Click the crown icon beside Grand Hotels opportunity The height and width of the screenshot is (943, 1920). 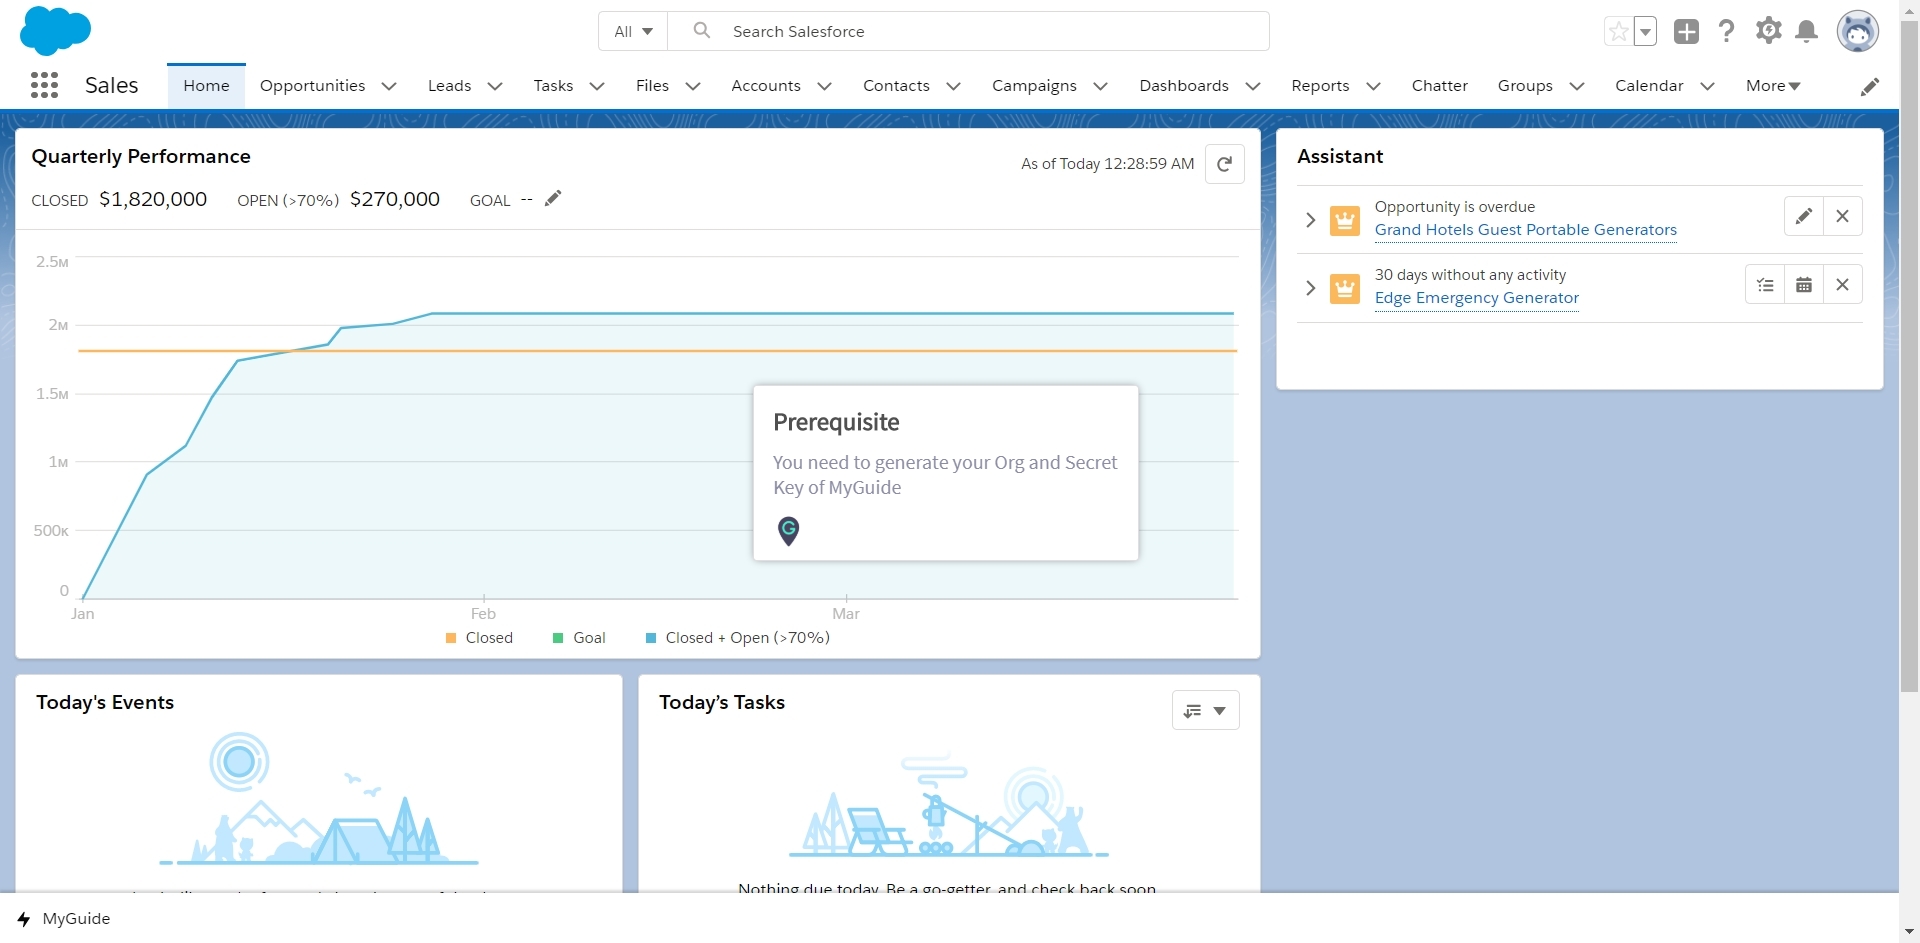click(x=1345, y=220)
